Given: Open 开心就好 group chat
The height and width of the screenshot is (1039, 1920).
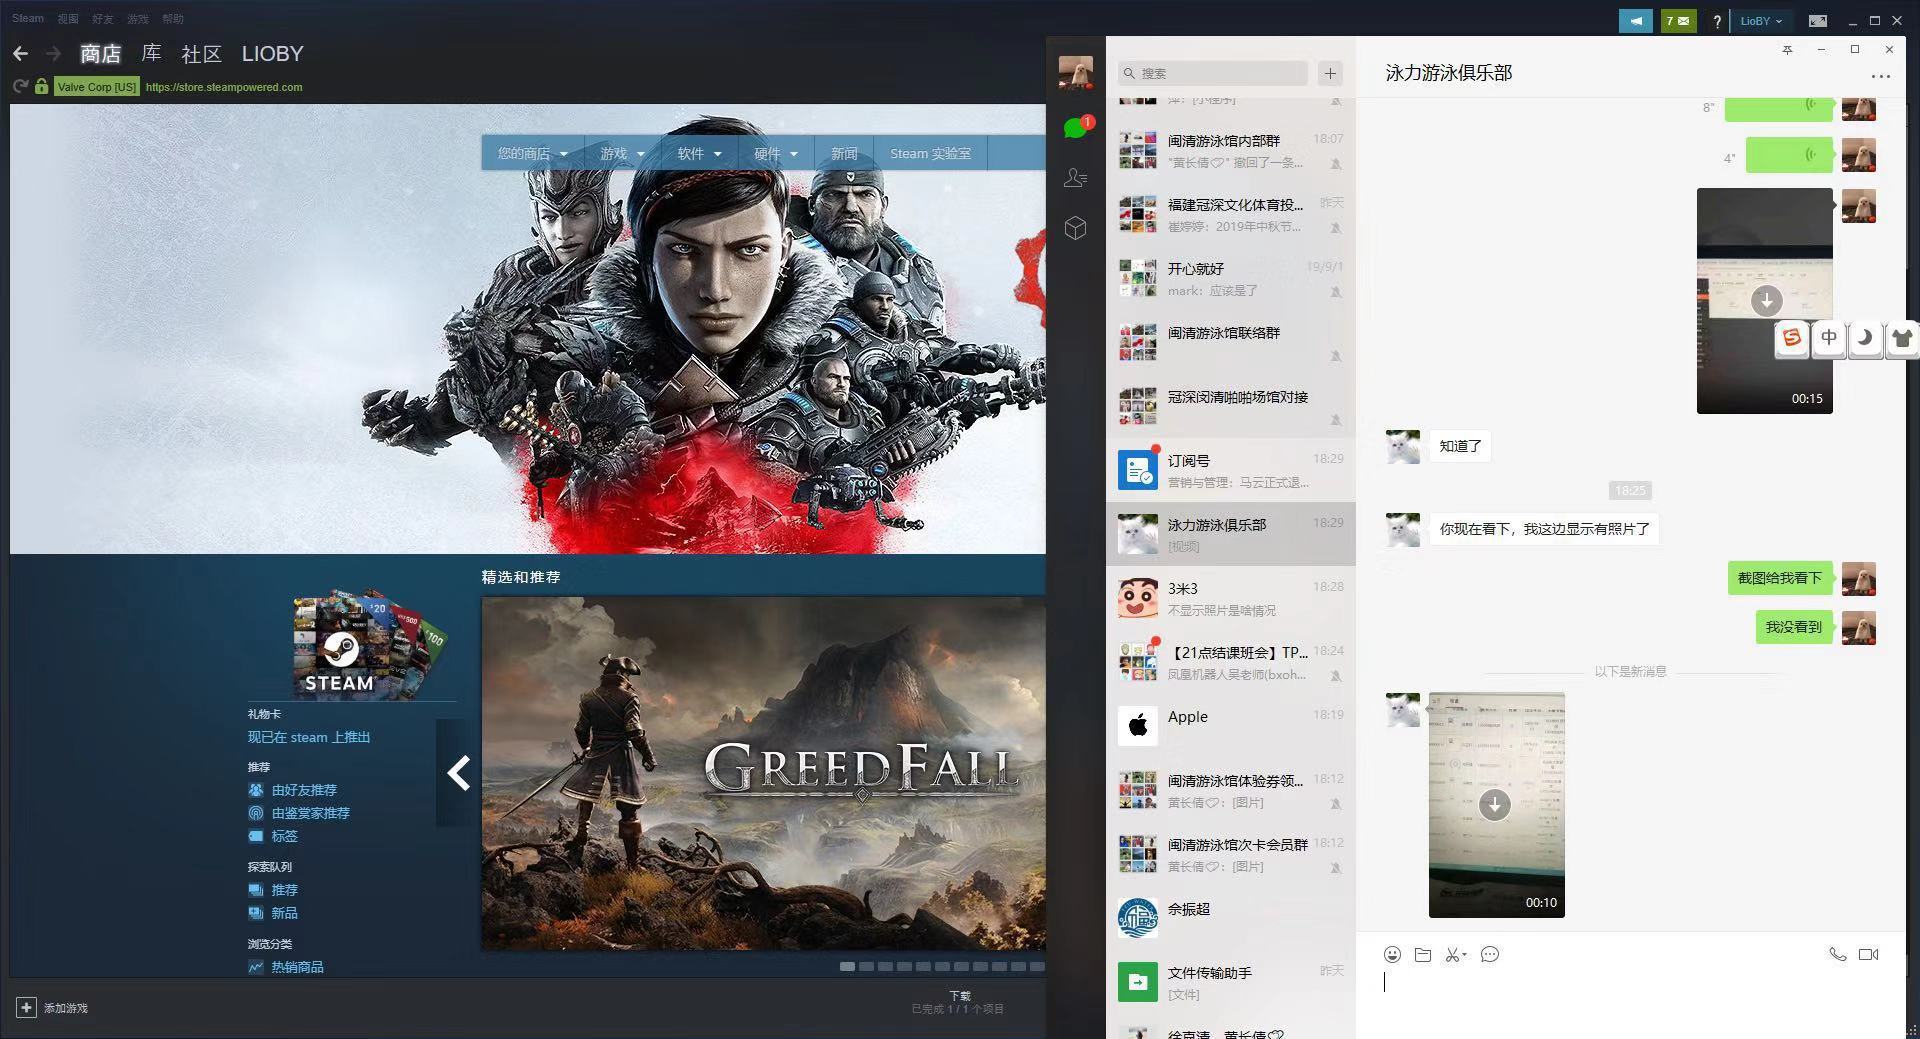Looking at the screenshot, I should pyautogui.click(x=1231, y=278).
